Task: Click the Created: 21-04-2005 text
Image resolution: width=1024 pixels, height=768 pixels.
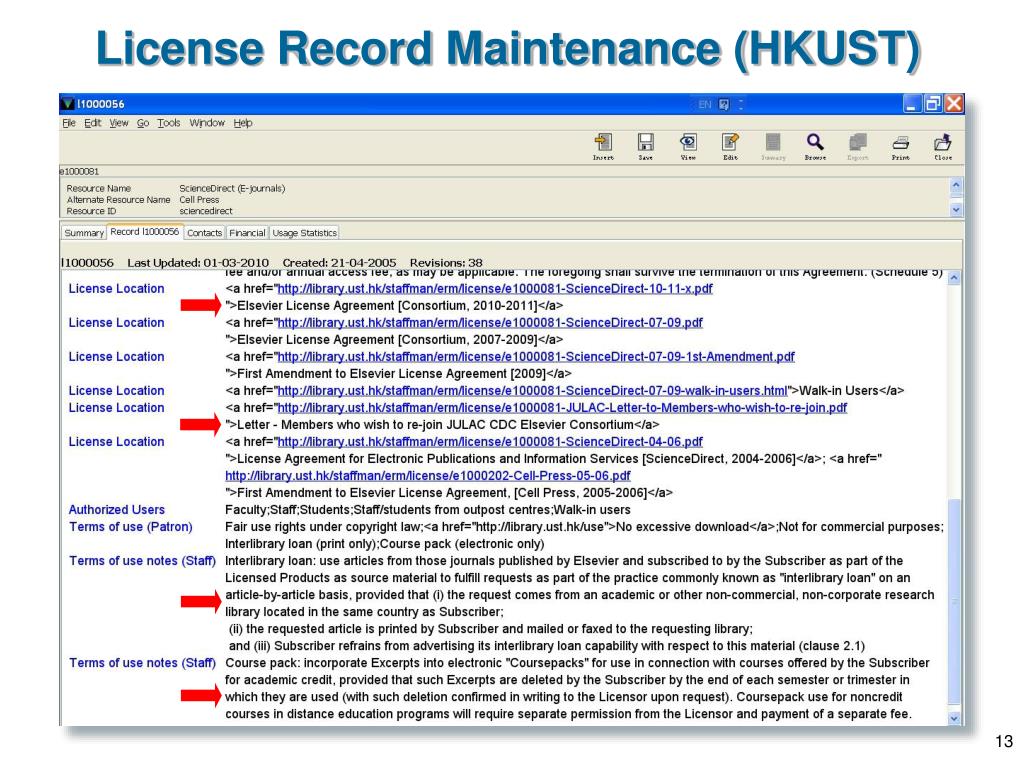Action: click(x=339, y=263)
